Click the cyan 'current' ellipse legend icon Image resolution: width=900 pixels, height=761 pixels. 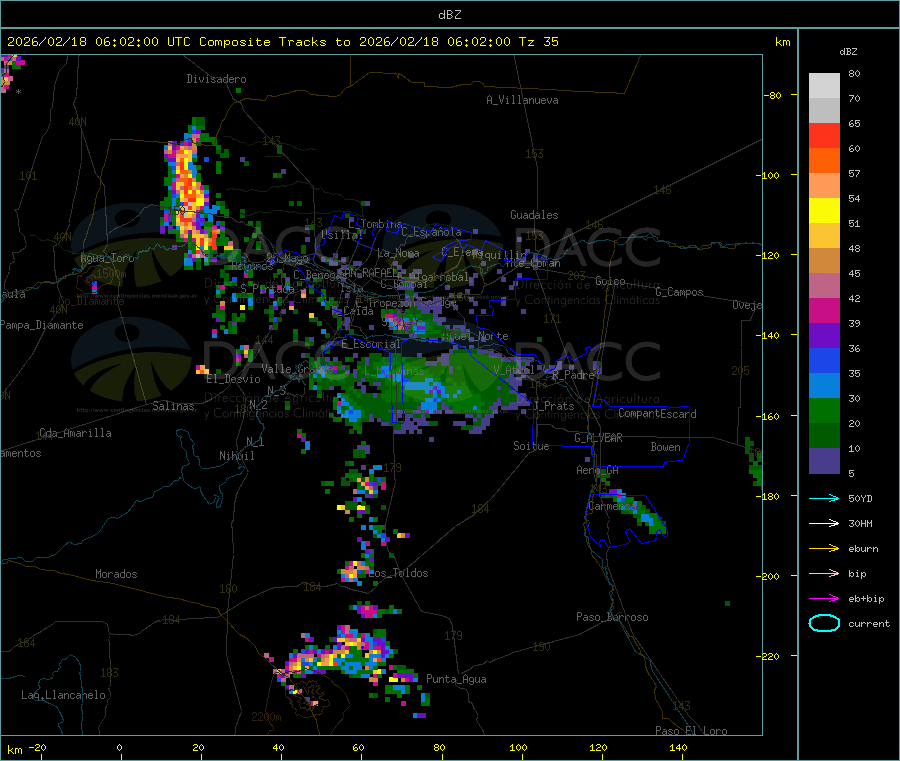pyautogui.click(x=824, y=623)
